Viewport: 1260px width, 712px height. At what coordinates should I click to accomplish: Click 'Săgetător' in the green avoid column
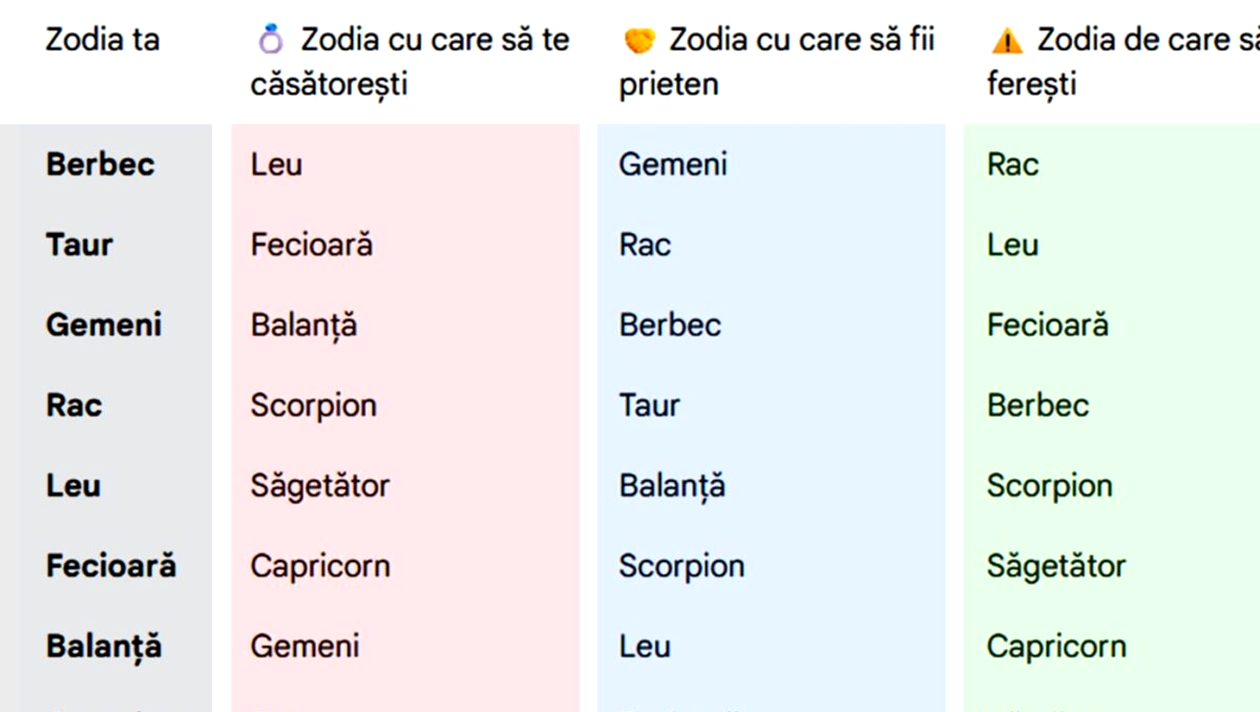point(1056,566)
